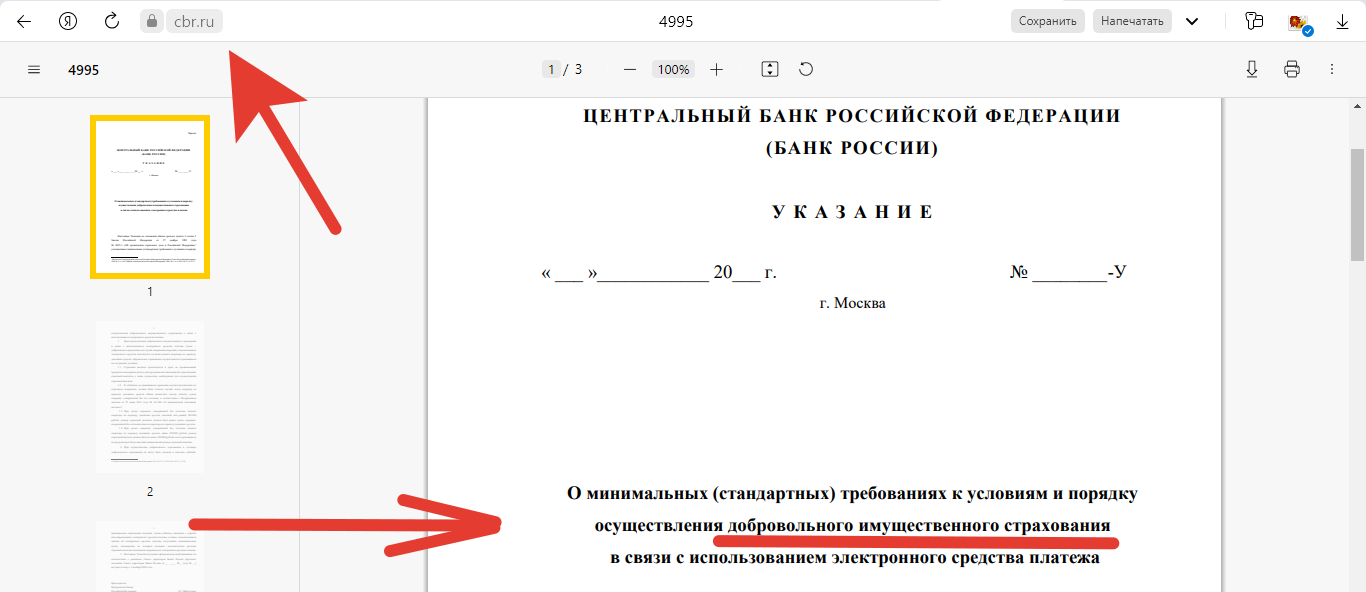
Task: Click the zoom in plus icon
Action: click(x=716, y=69)
